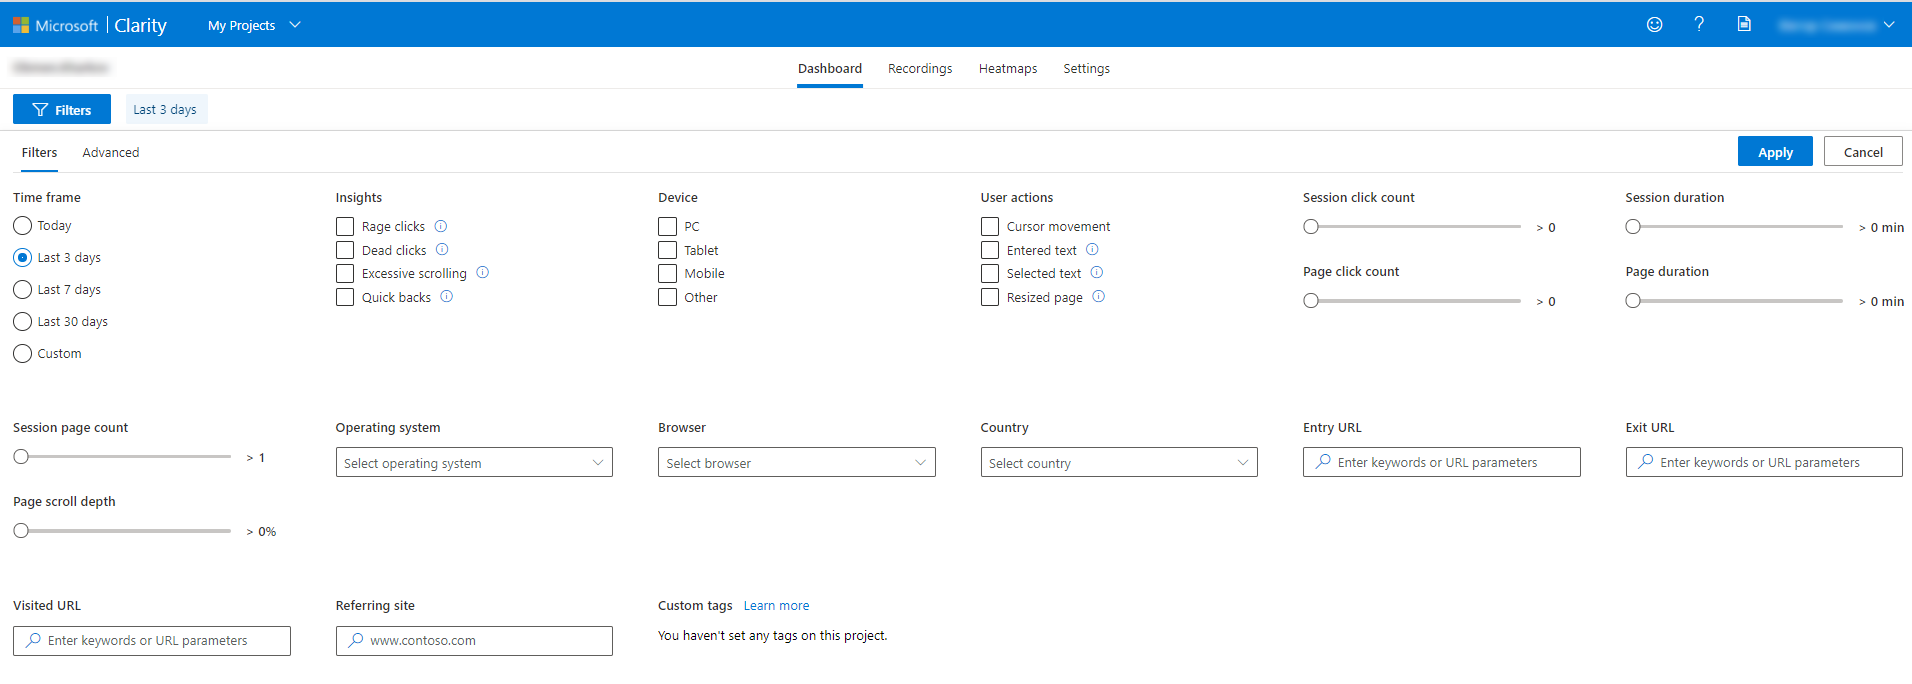Click the Page duration slider handle
The height and width of the screenshot is (684, 1912).
(1633, 300)
